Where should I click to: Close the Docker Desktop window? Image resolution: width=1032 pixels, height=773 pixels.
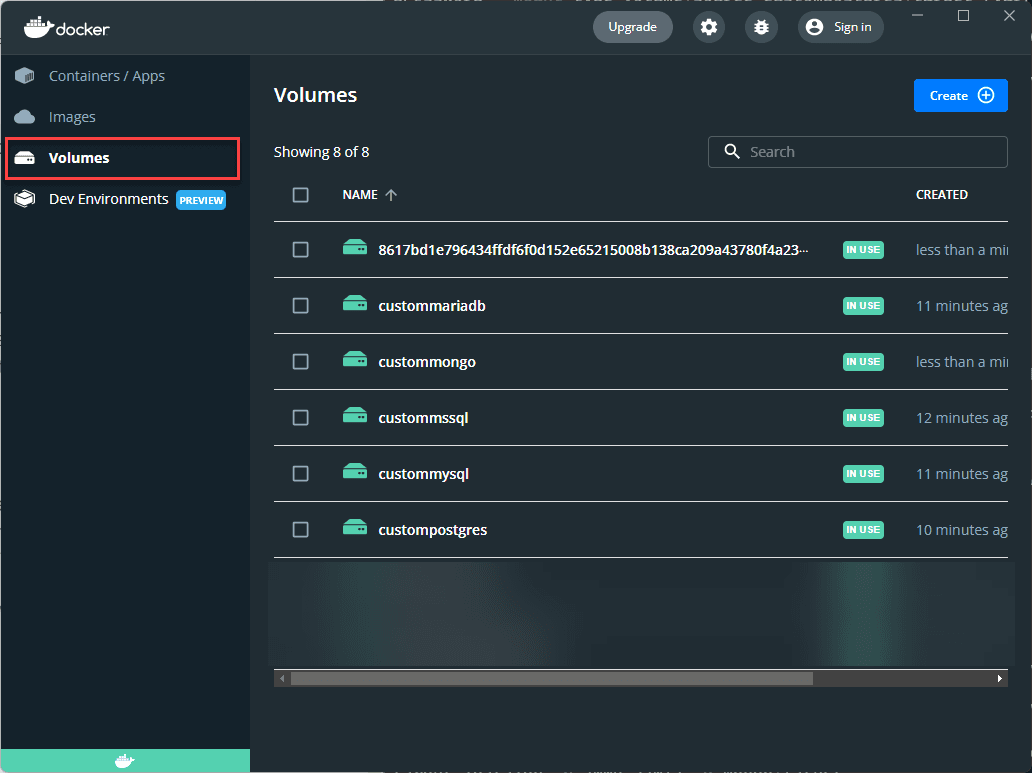coord(1009,15)
